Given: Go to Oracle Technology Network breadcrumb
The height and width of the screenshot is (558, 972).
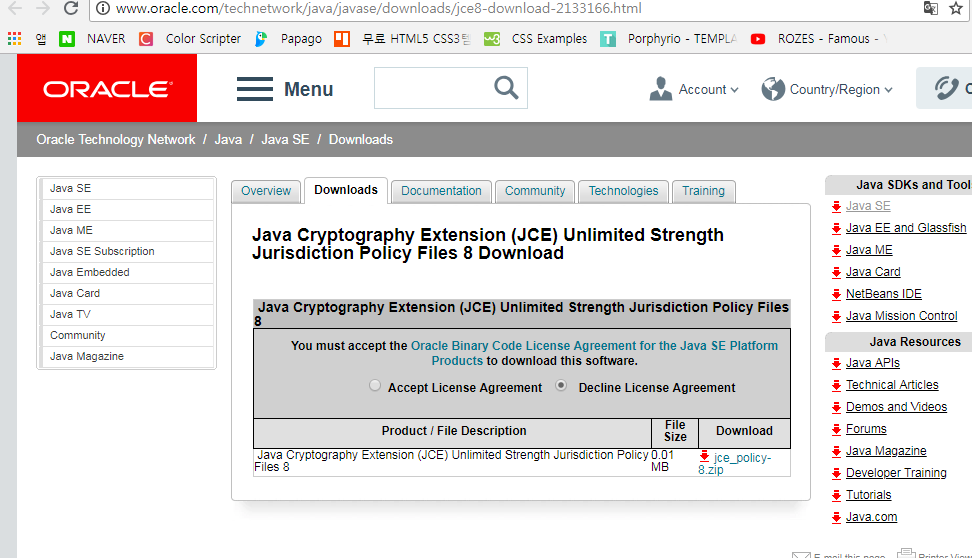Looking at the screenshot, I should (115, 140).
